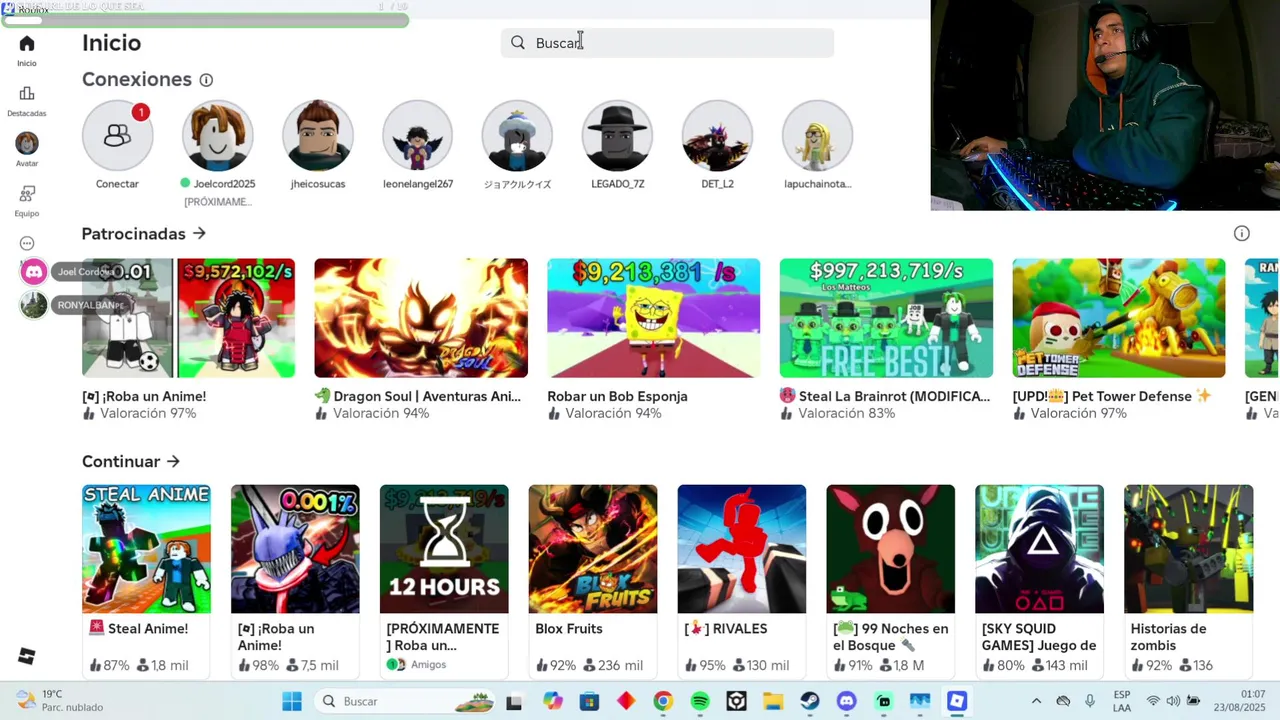
Task: Open Joelcord2025's avatar in connections
Action: tap(217, 135)
